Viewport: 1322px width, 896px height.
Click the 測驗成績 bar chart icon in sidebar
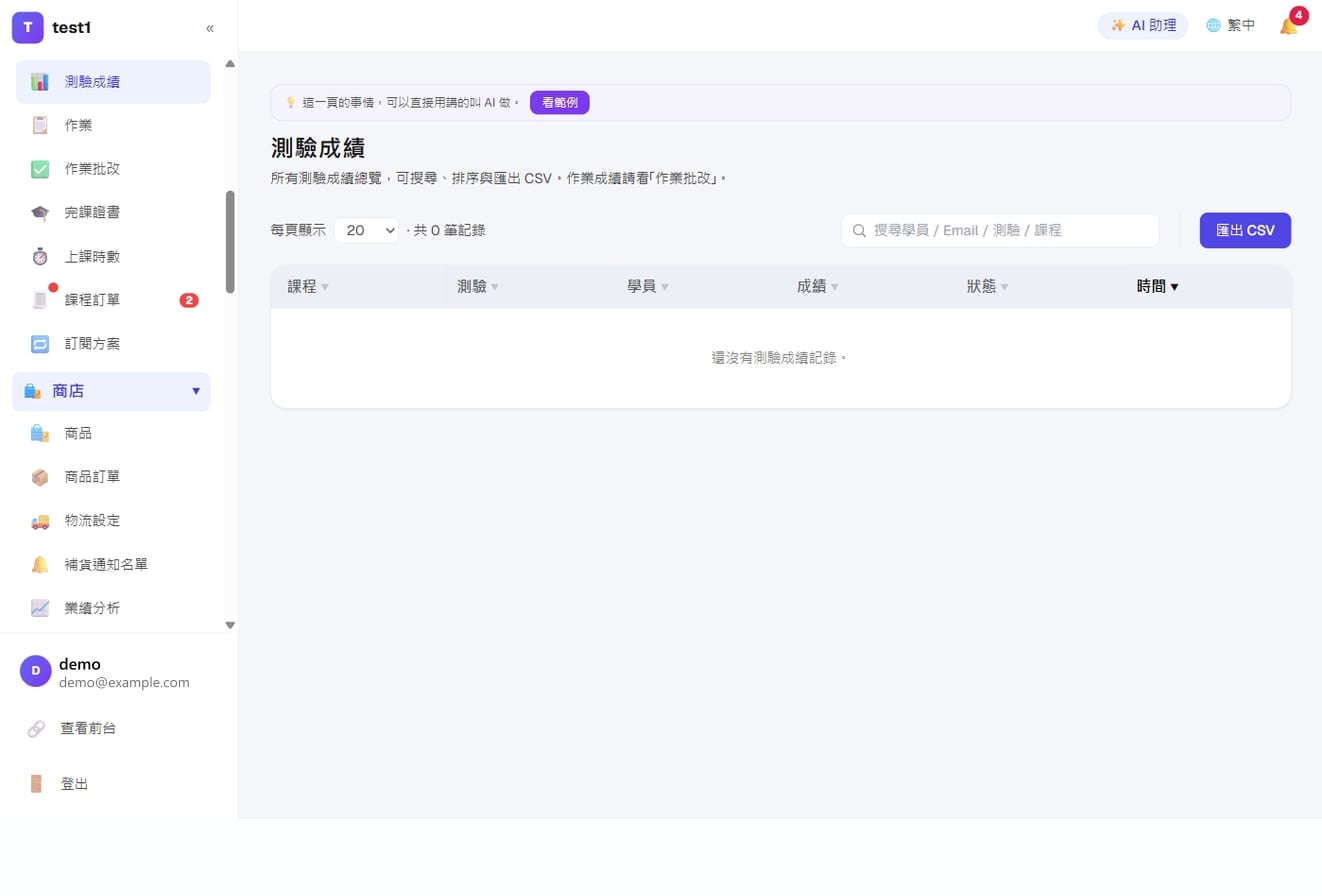tap(40, 82)
